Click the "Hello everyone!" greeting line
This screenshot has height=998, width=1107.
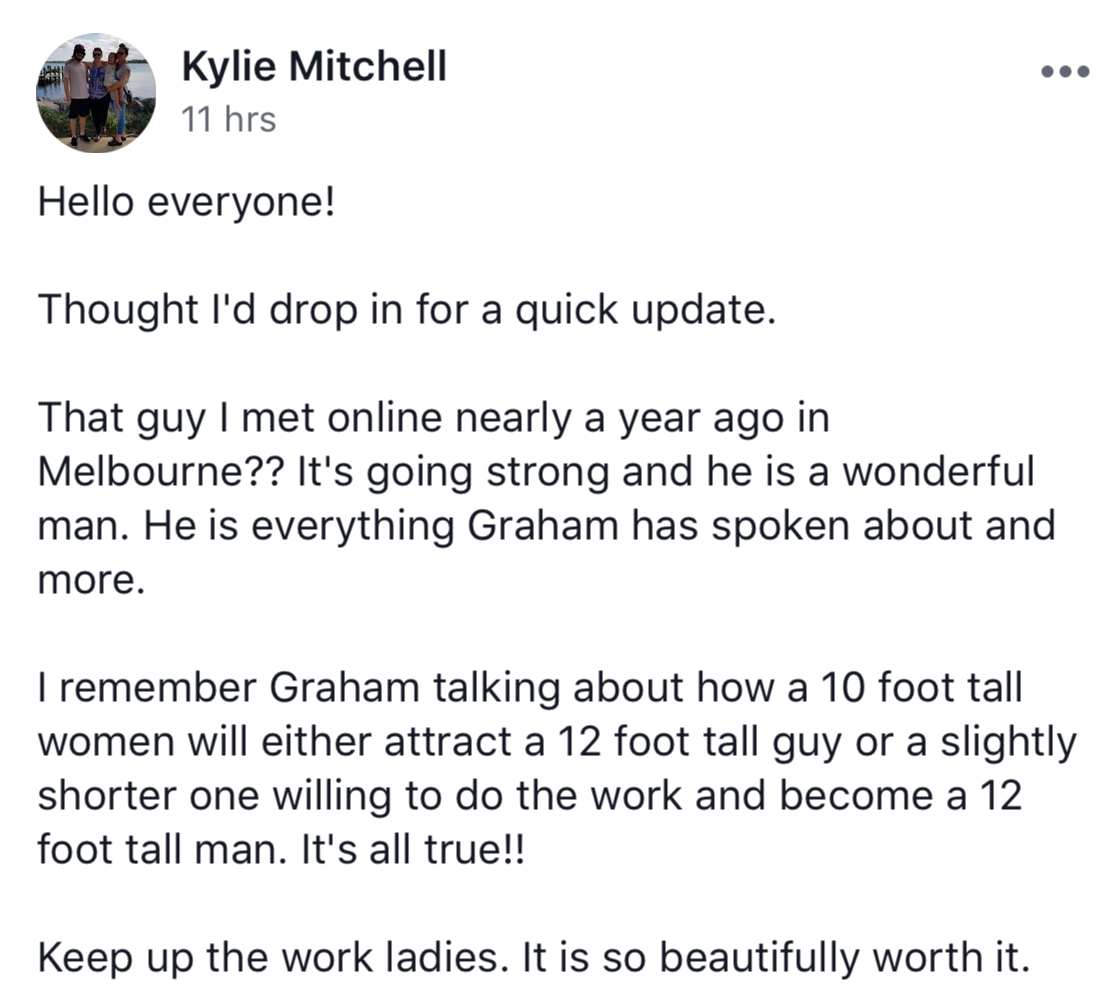point(186,203)
